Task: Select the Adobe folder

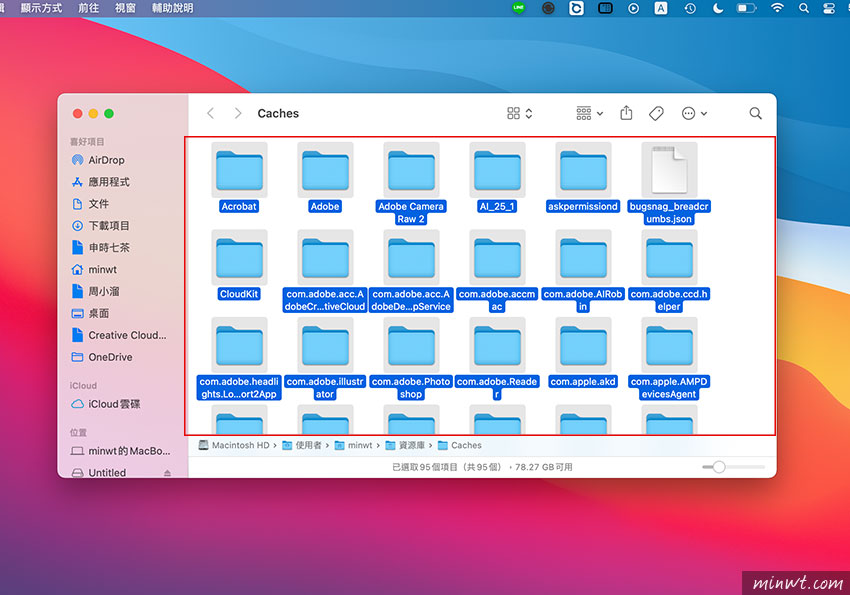Action: pyautogui.click(x=325, y=177)
